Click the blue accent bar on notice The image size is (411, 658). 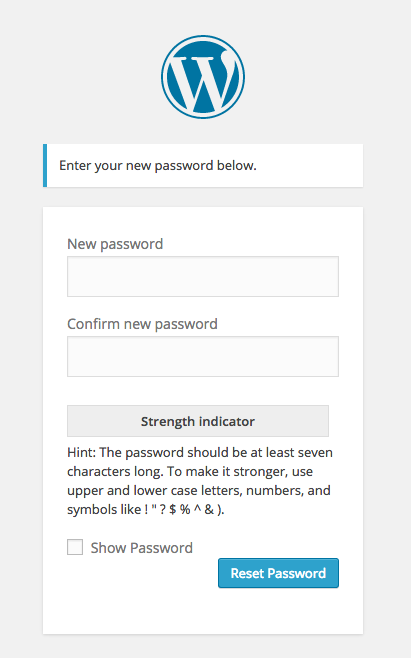(45, 165)
